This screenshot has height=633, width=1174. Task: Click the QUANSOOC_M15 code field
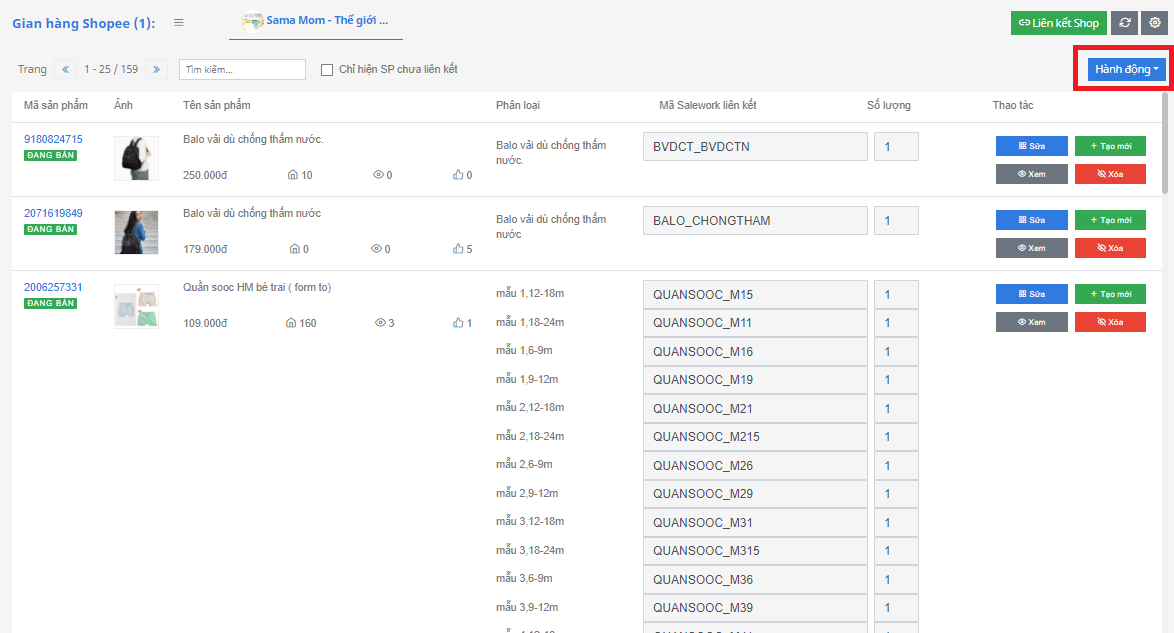click(x=755, y=295)
